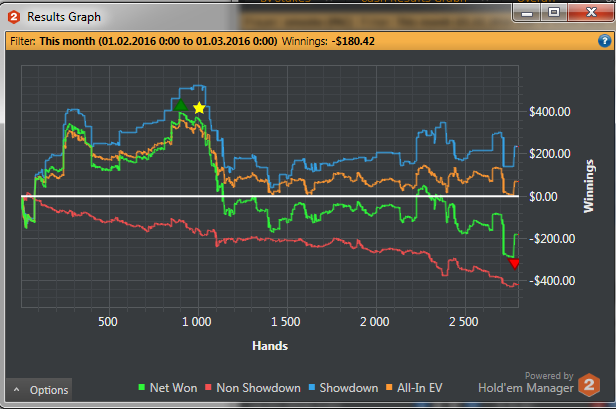This screenshot has width=616, height=409.
Task: Click the blue help question mark icon
Action: tap(604, 41)
